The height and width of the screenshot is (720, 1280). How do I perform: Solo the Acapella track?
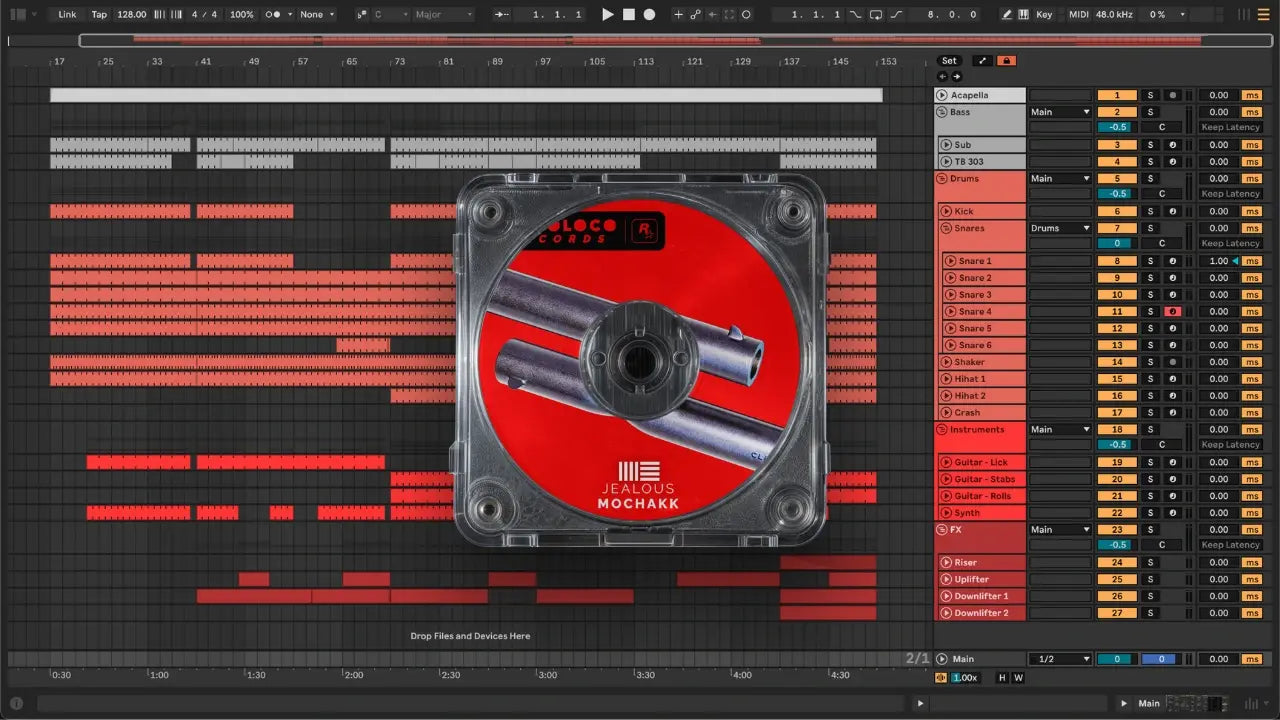1150,96
